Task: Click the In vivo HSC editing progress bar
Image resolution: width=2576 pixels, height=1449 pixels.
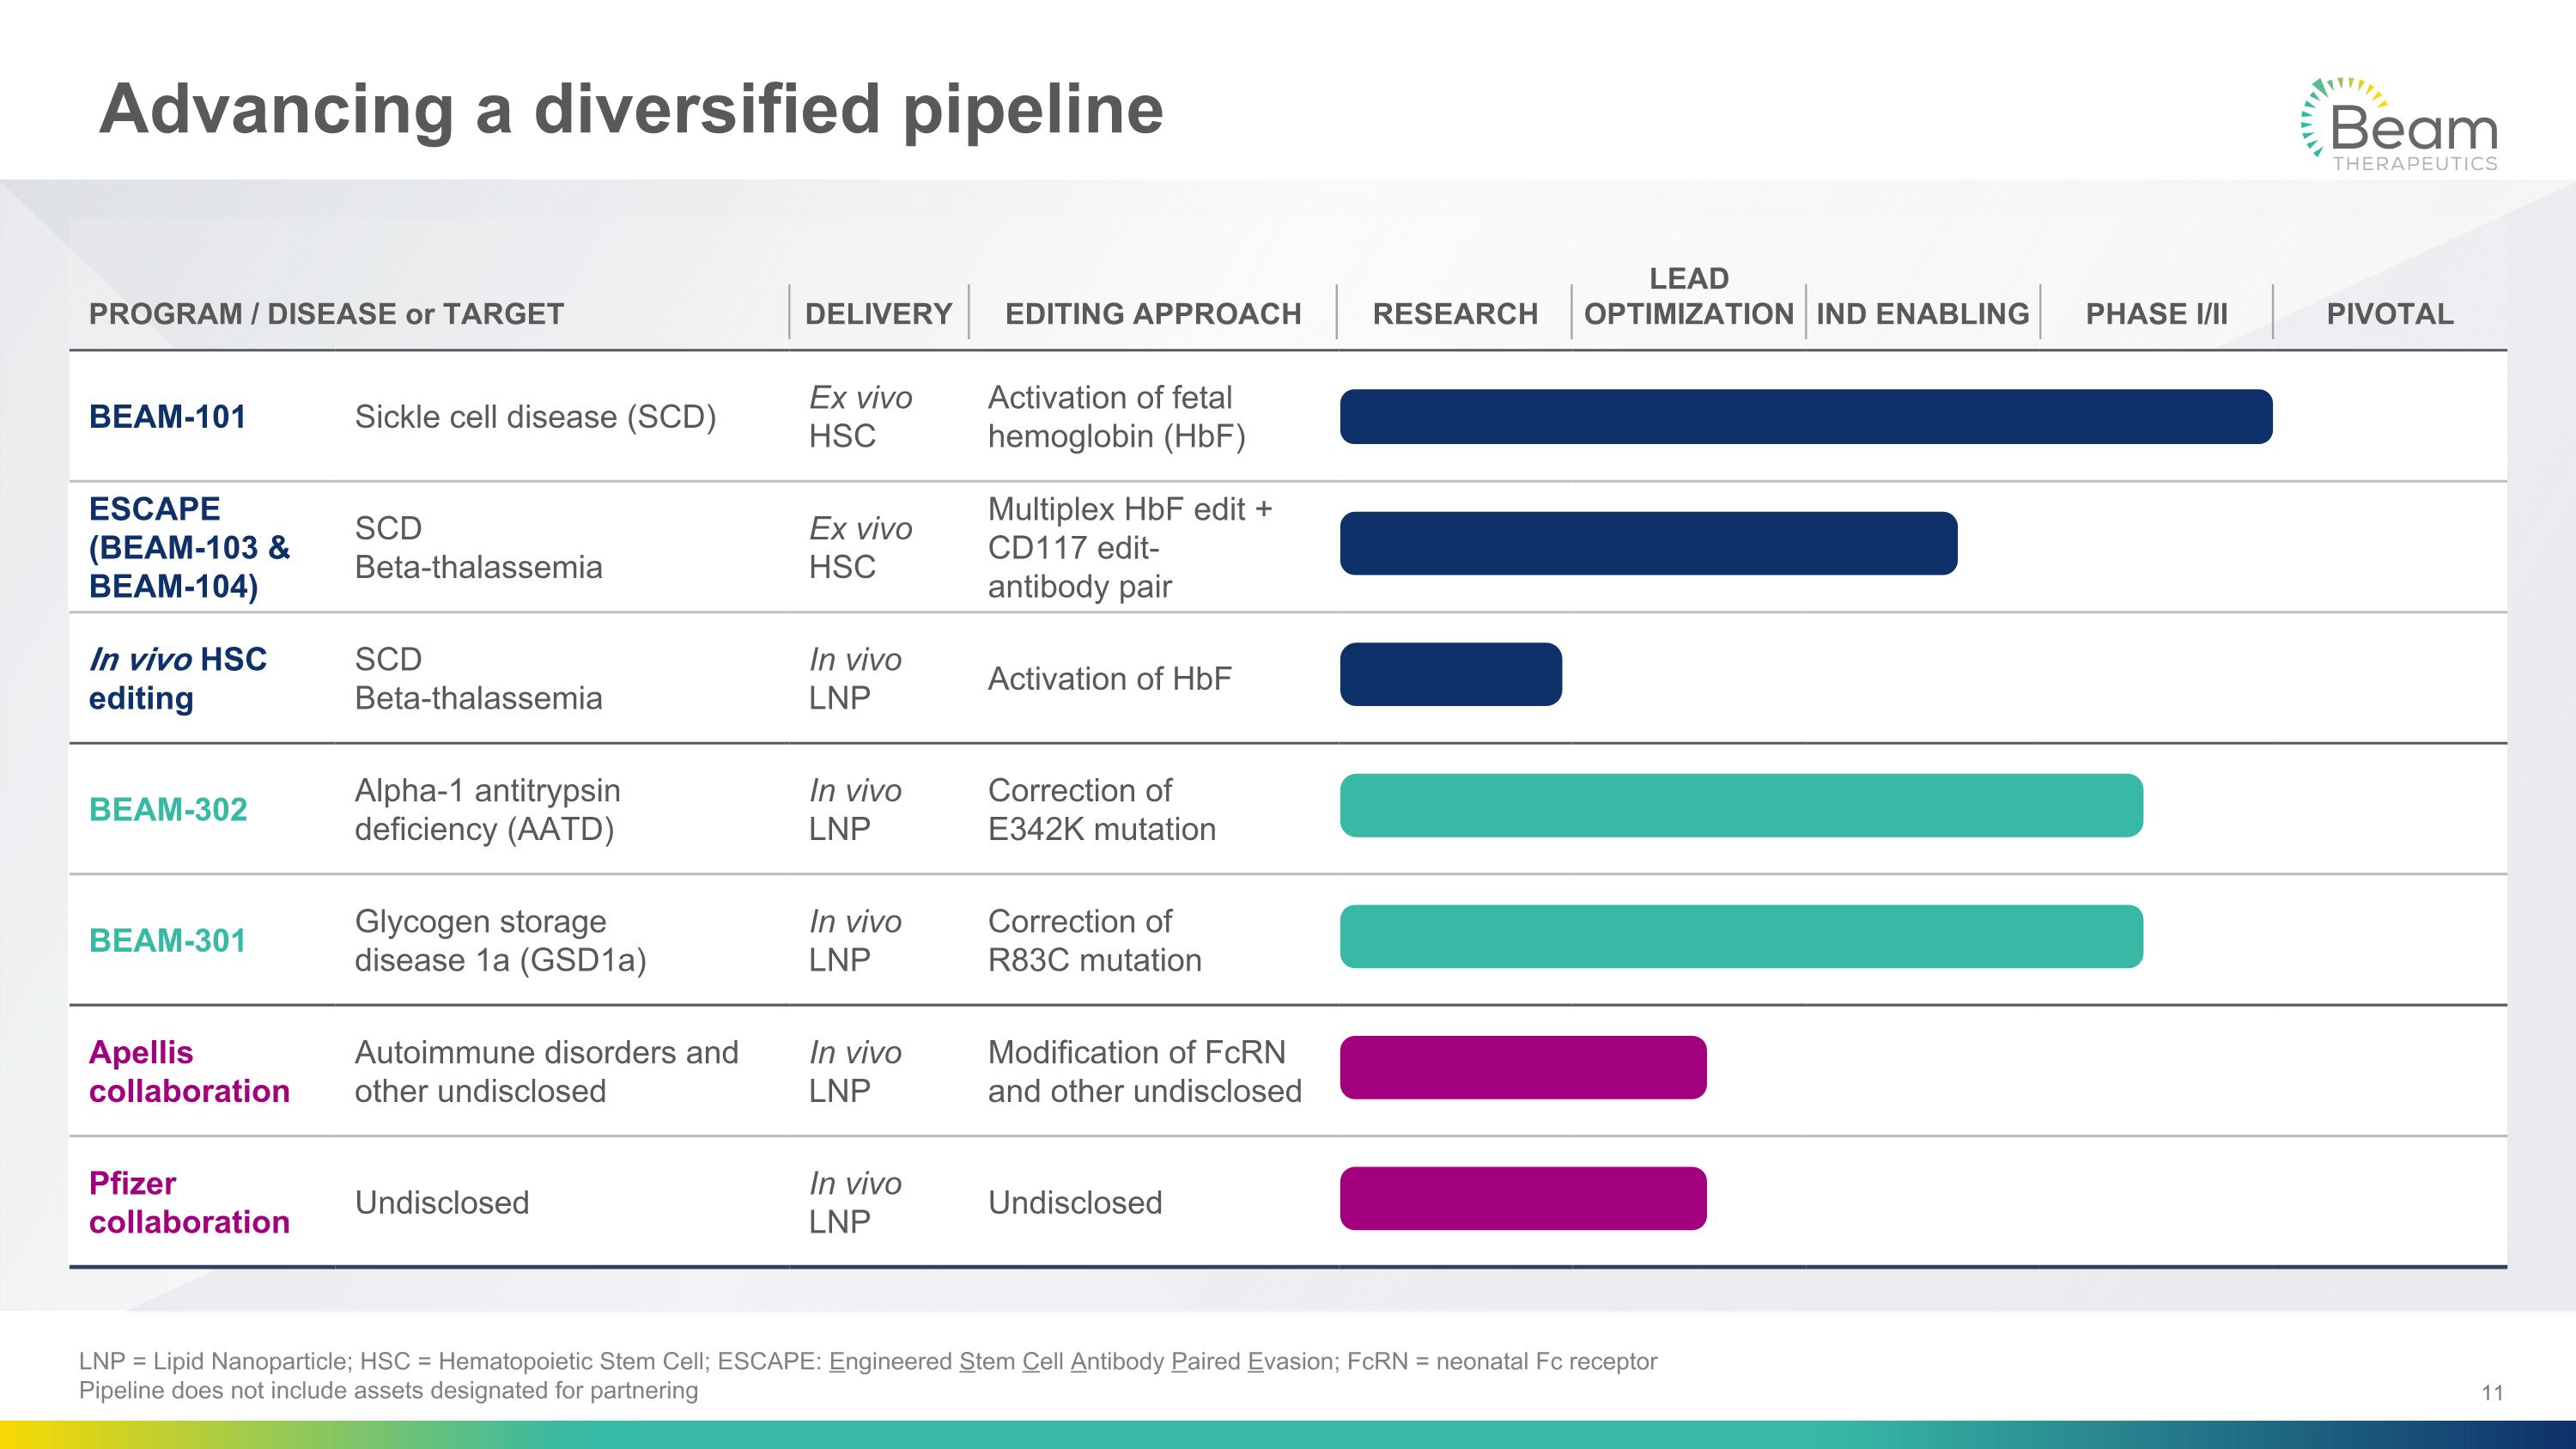Action: (x=1450, y=674)
